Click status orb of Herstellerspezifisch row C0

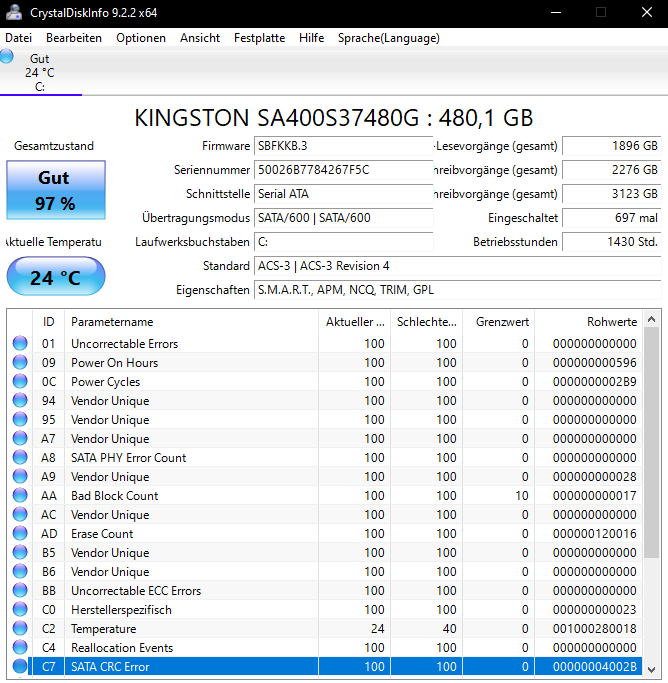[20, 609]
